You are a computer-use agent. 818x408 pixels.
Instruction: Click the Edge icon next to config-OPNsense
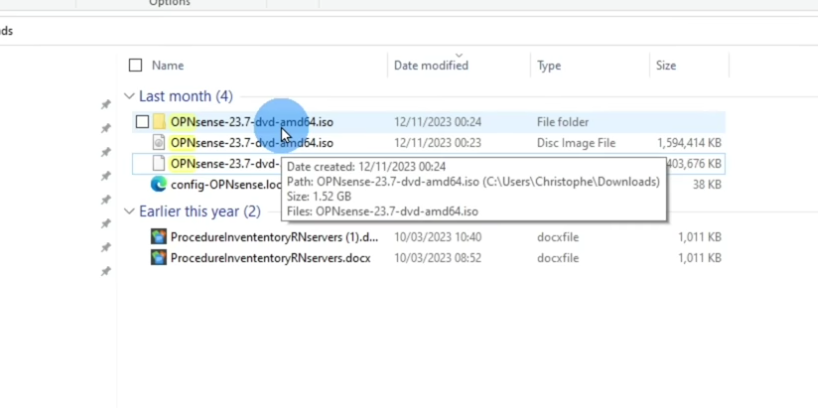pos(158,184)
